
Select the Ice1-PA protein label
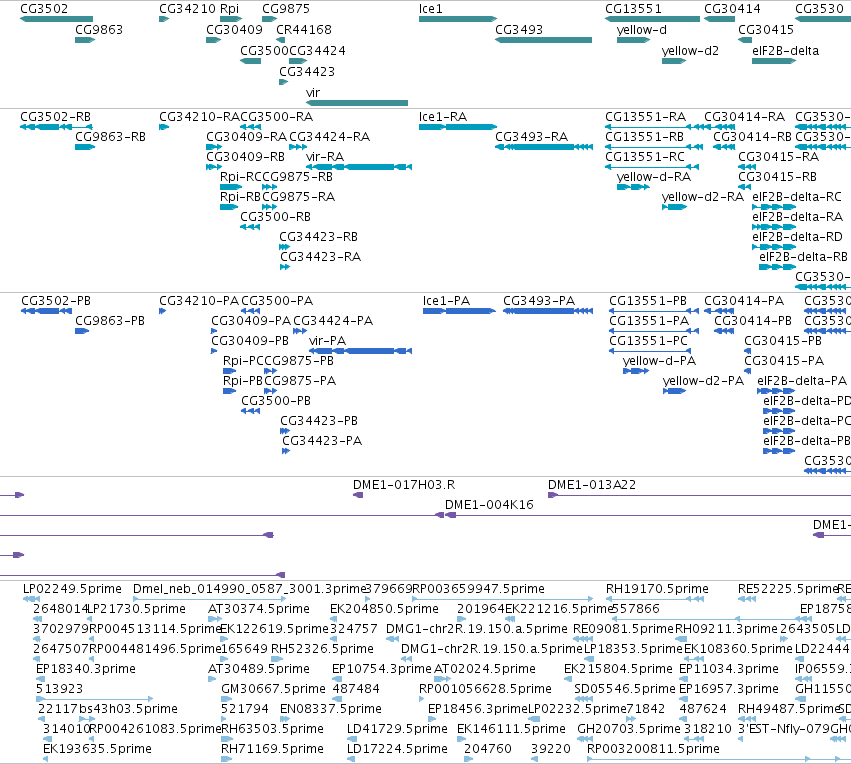(446, 301)
